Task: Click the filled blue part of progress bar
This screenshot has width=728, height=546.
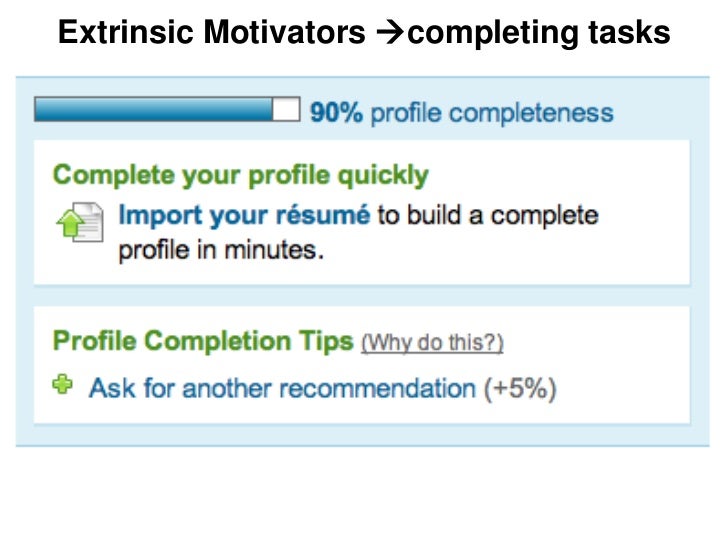Action: [x=154, y=110]
